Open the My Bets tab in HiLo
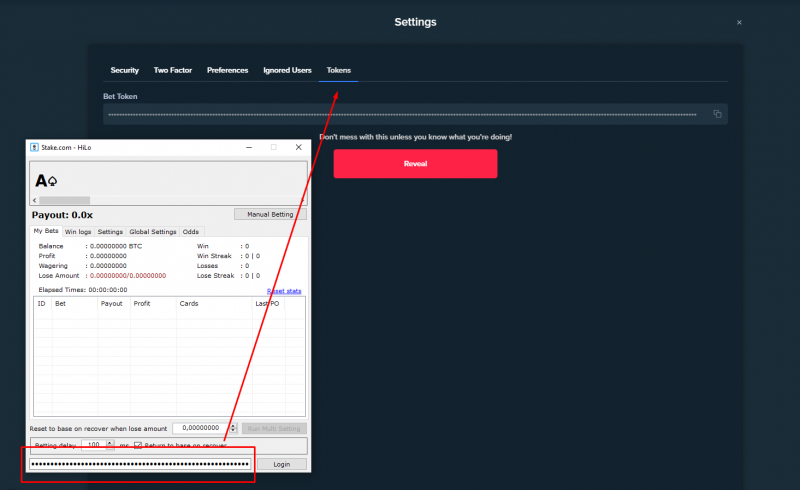800x490 pixels. pyautogui.click(x=46, y=231)
